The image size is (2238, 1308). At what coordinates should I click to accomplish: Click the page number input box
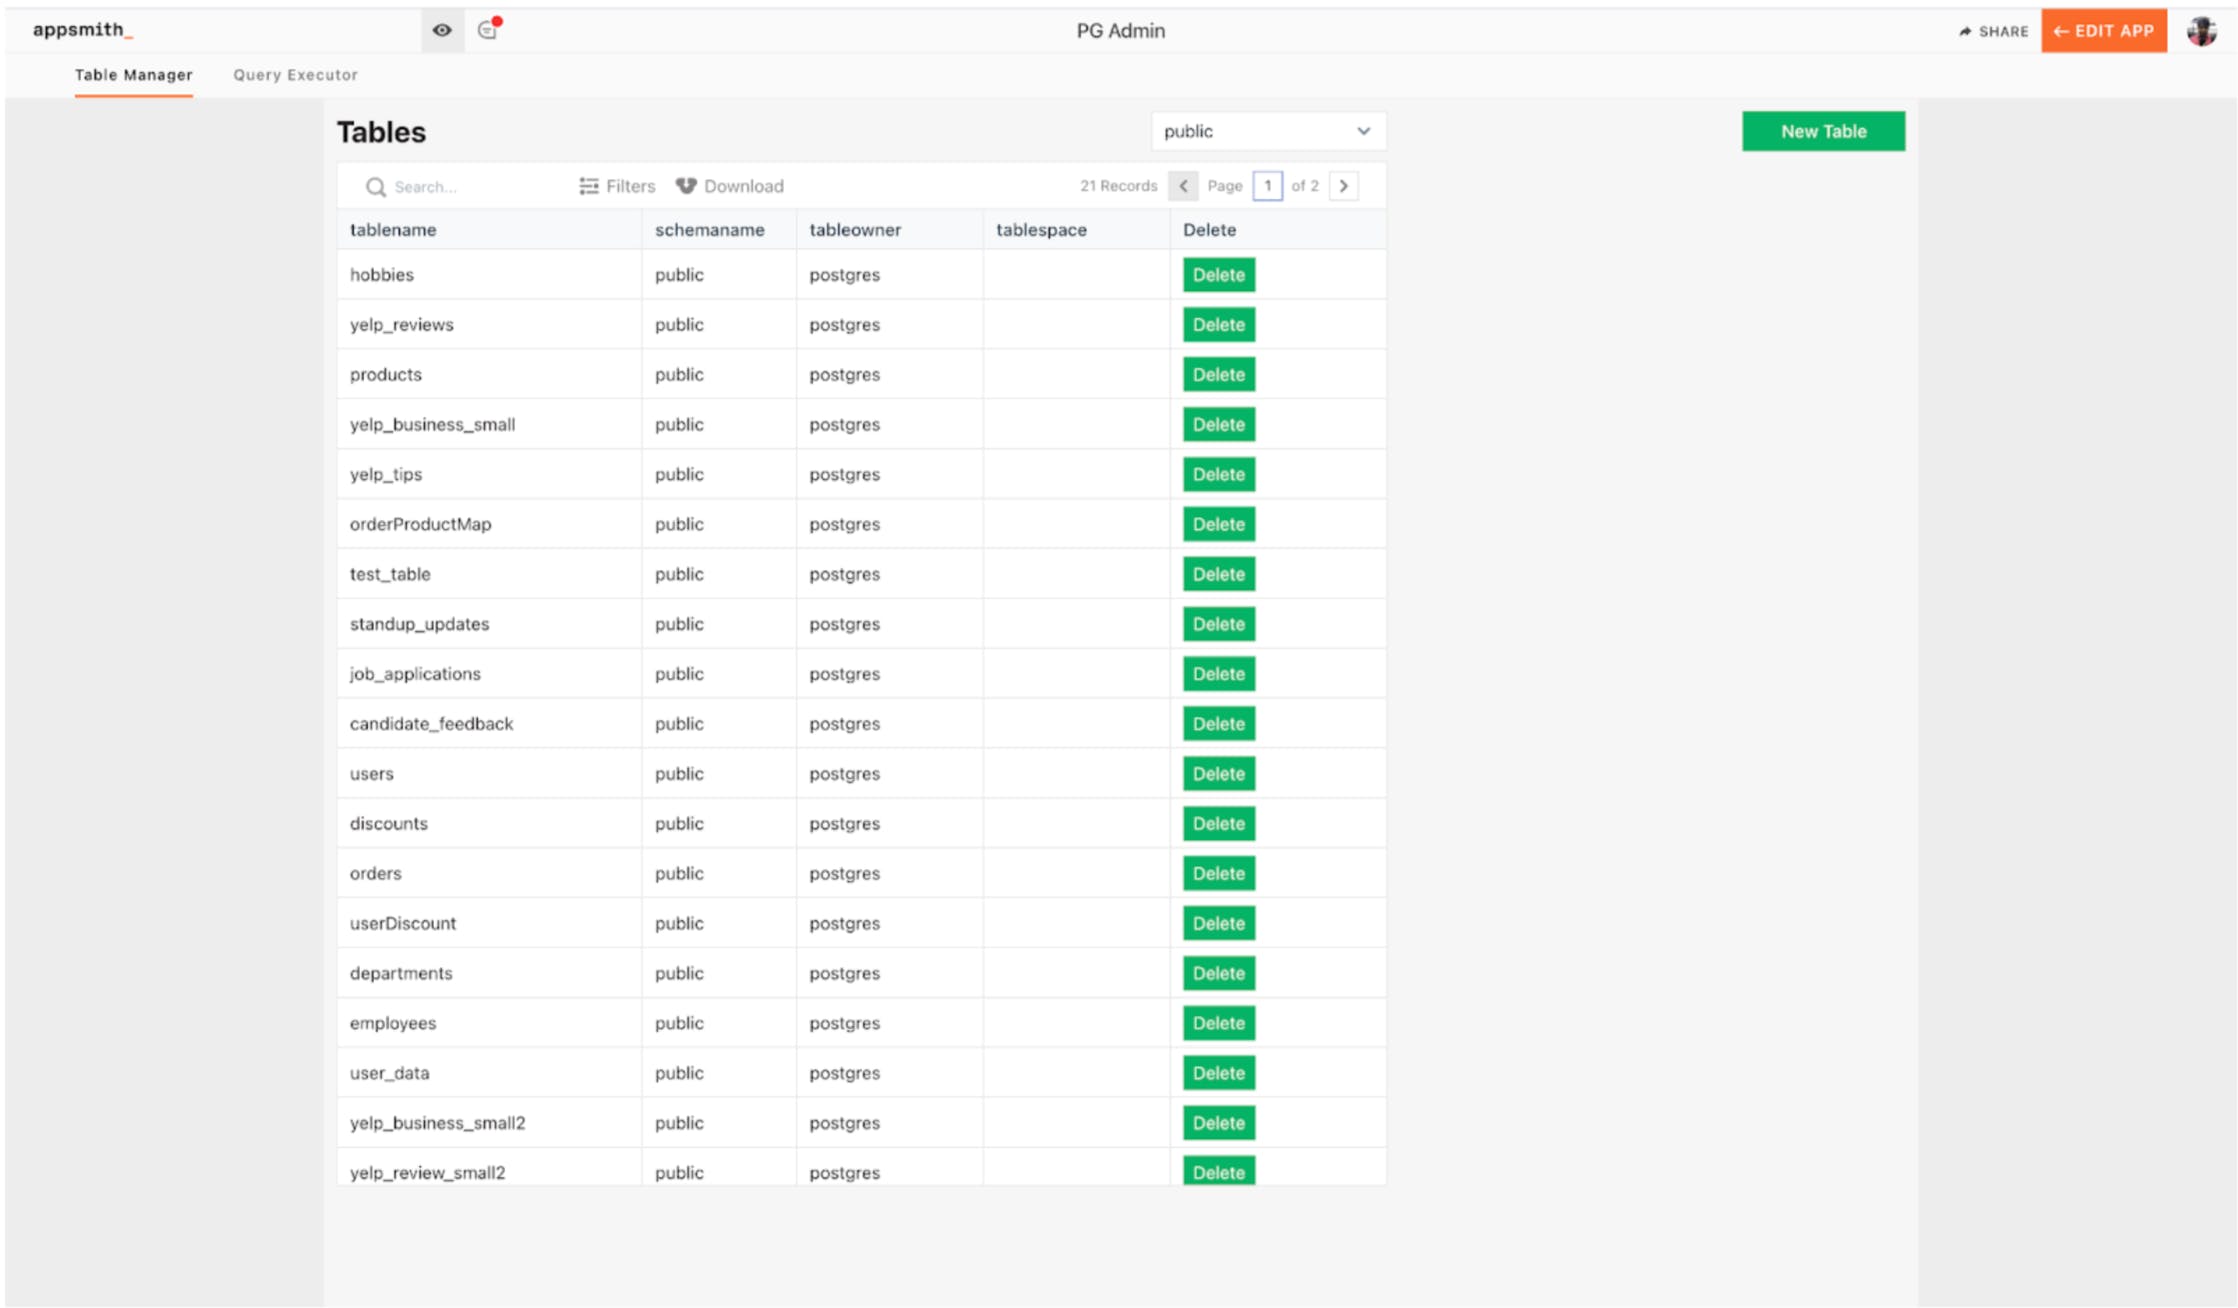coord(1267,186)
